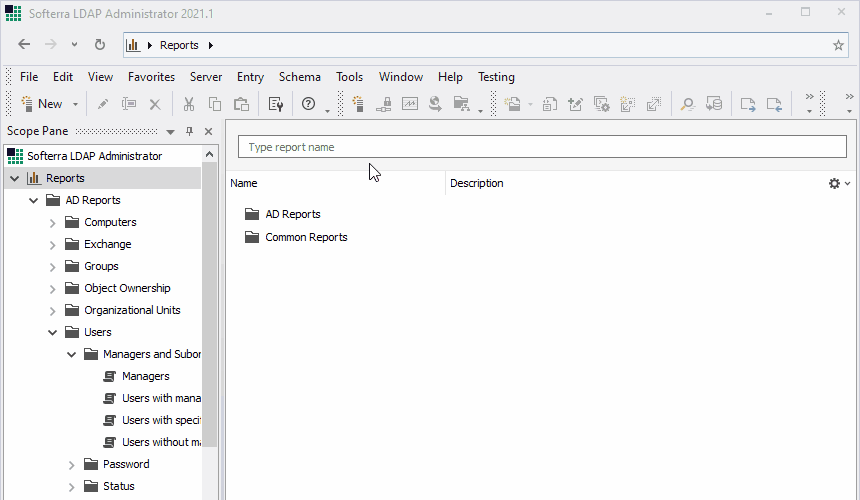Open the Scope Pane dropdown arrow
860x500 pixels.
coord(171,132)
